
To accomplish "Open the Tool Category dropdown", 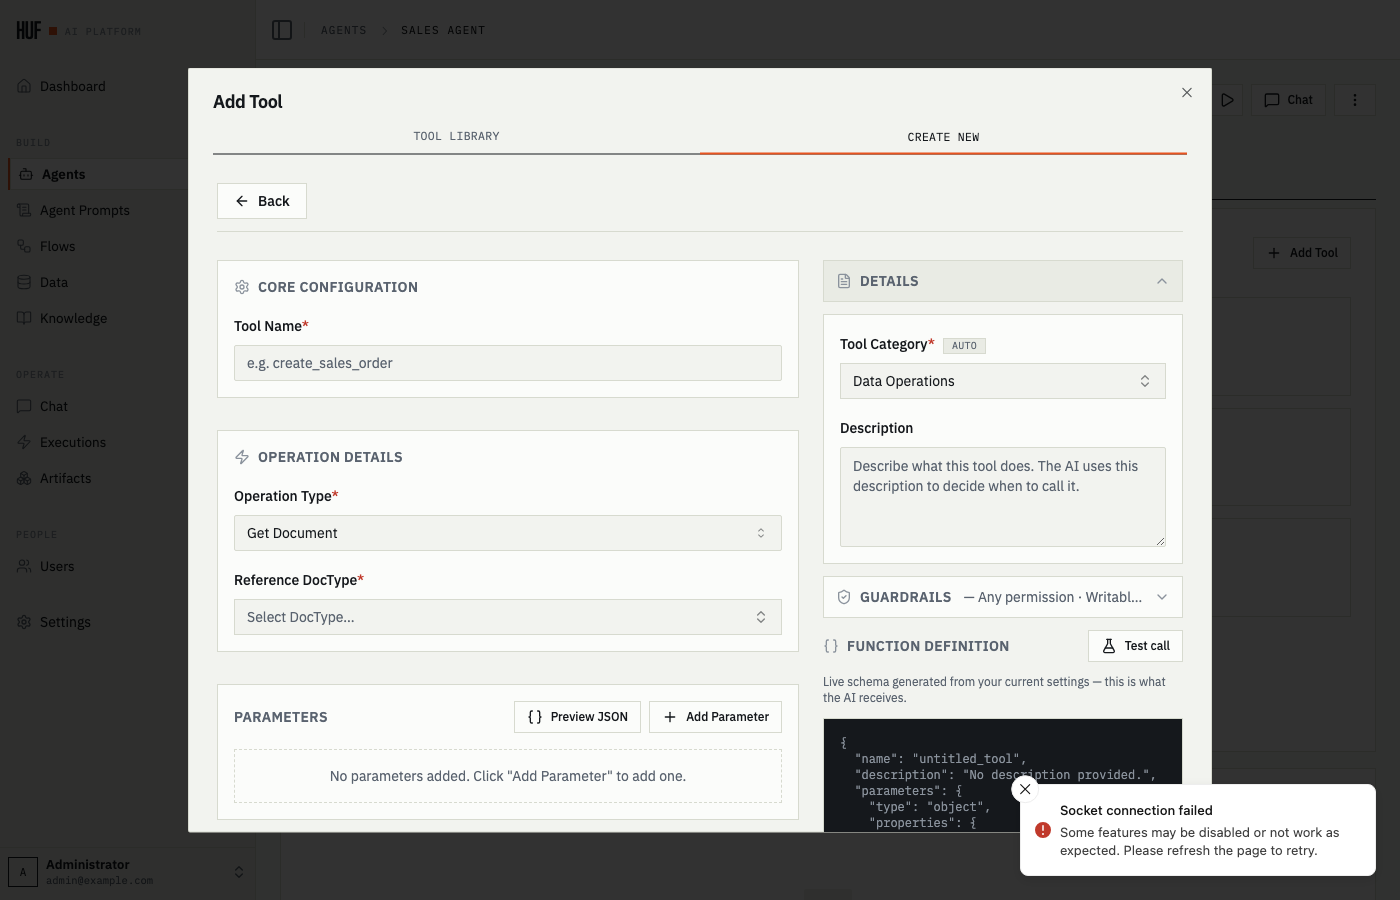I will [x=1003, y=381].
